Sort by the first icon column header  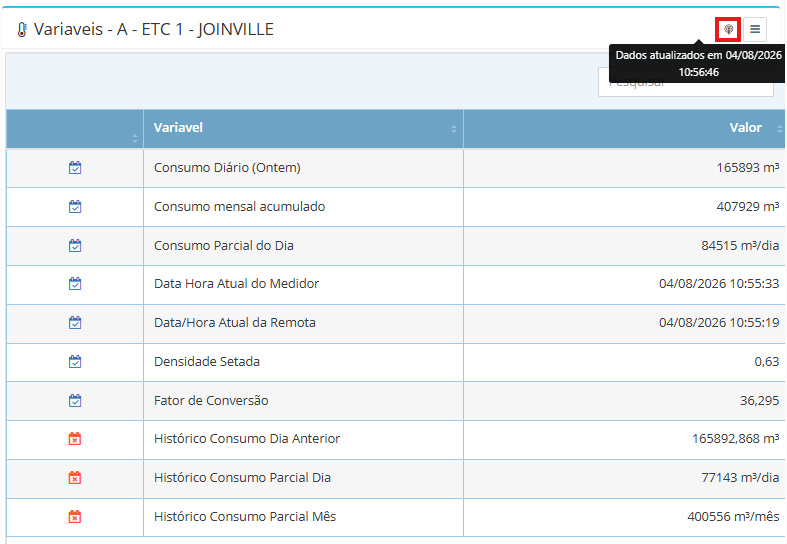(x=75, y=128)
